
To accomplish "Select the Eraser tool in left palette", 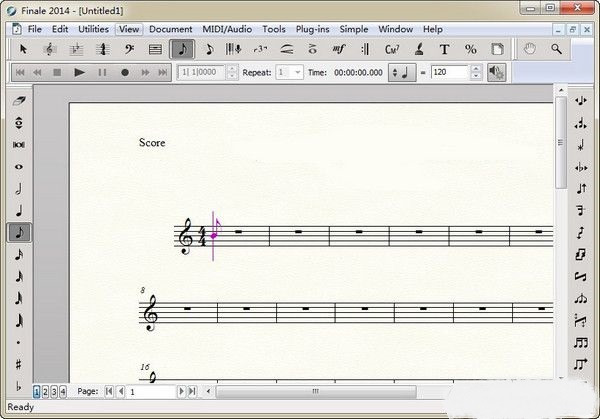I will [20, 100].
